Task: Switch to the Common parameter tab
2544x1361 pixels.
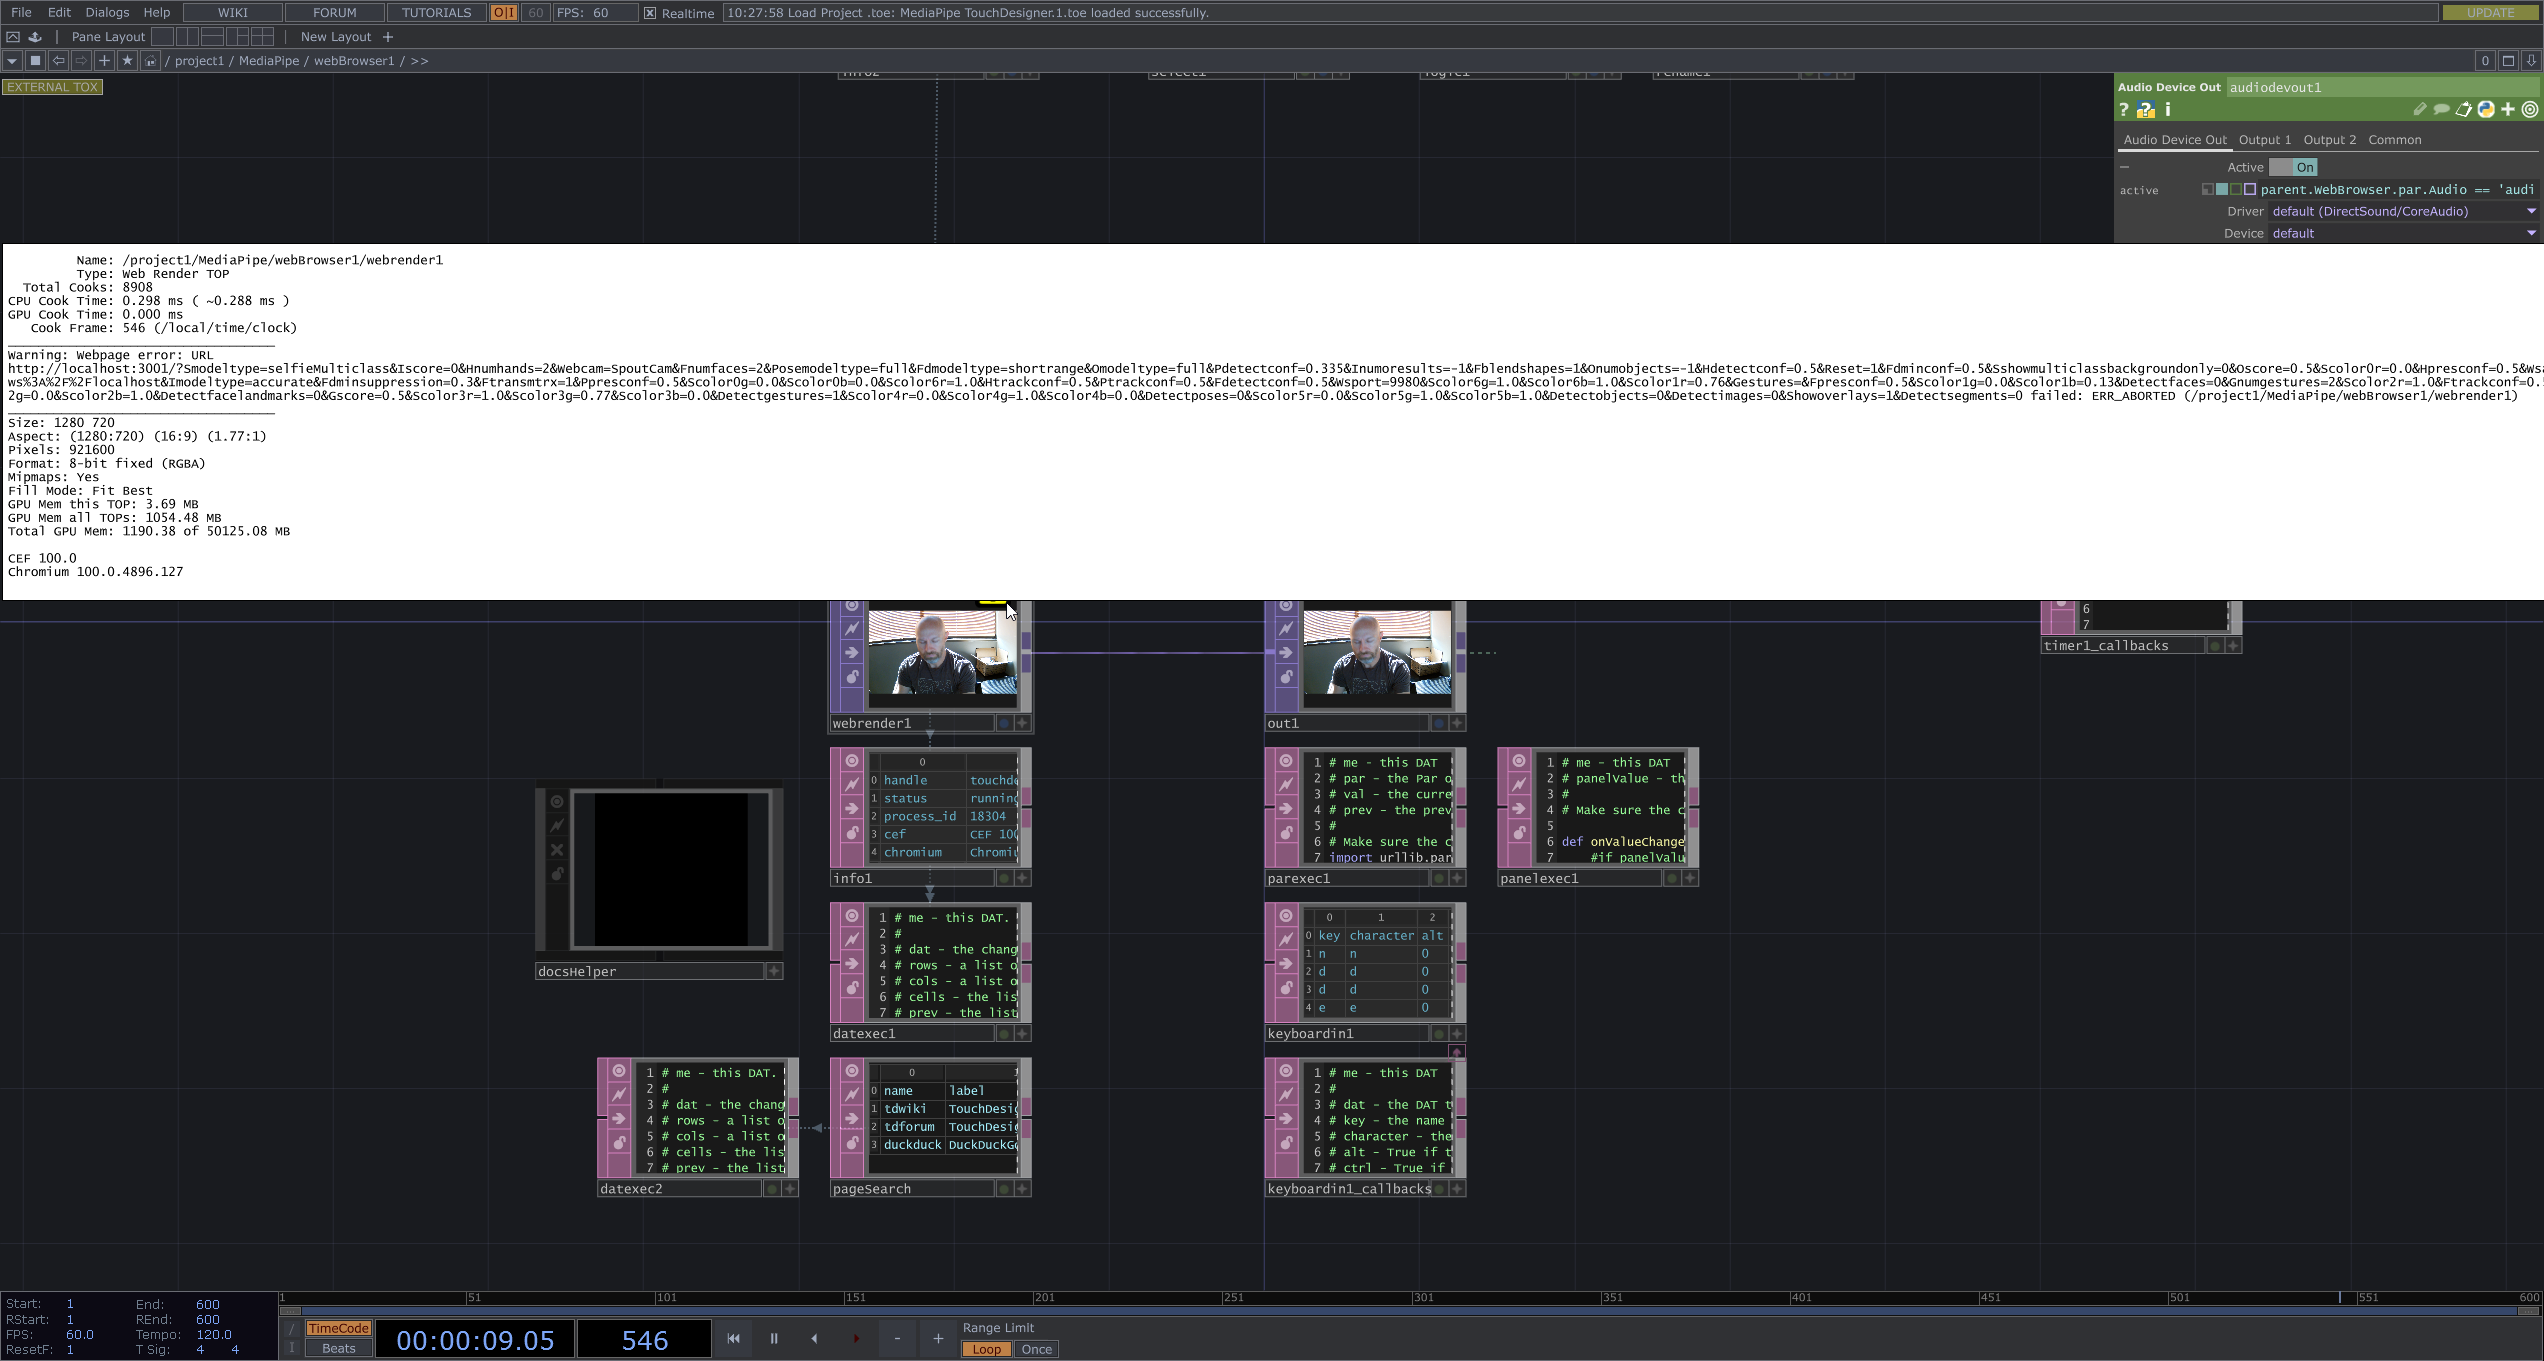Action: coord(2394,139)
